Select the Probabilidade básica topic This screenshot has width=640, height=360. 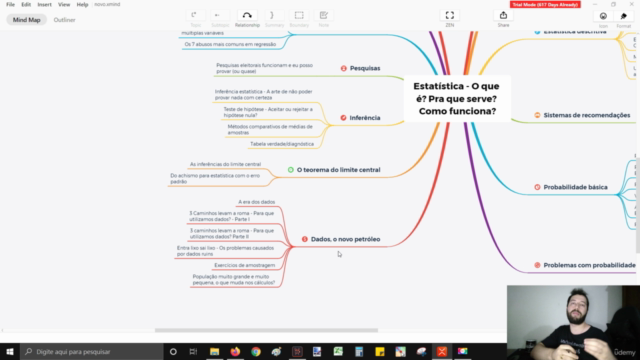tap(575, 187)
